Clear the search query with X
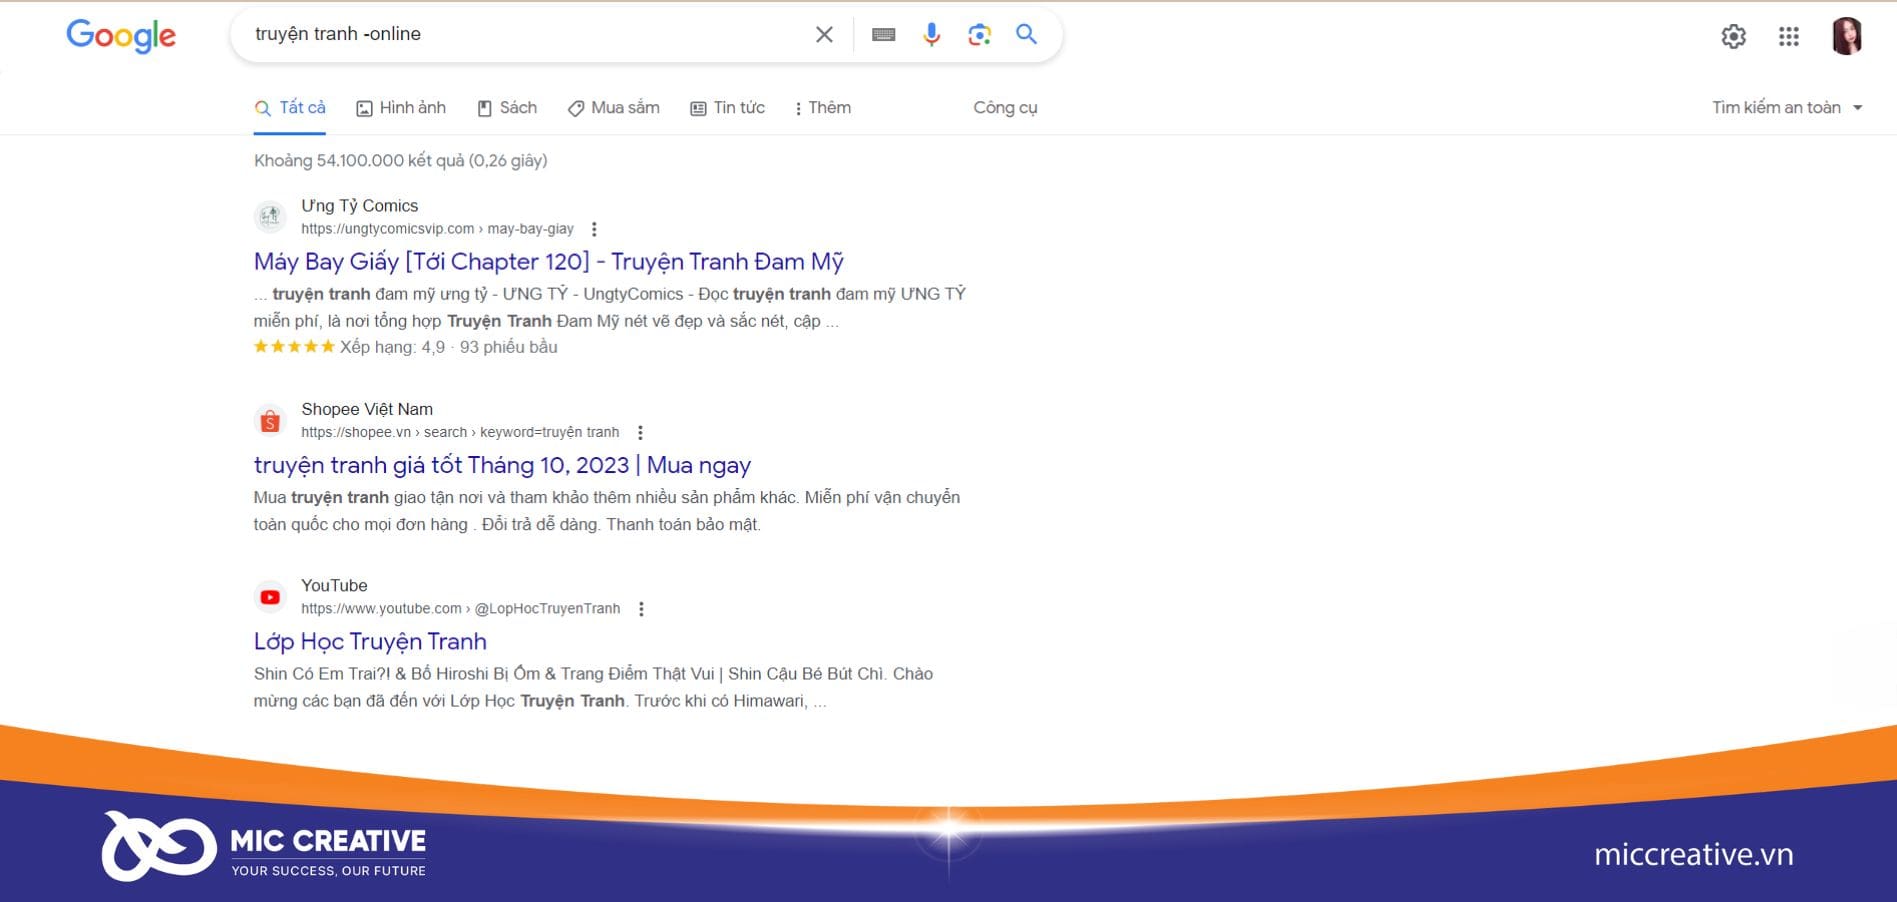Viewport: 1897px width, 902px height. coord(824,34)
